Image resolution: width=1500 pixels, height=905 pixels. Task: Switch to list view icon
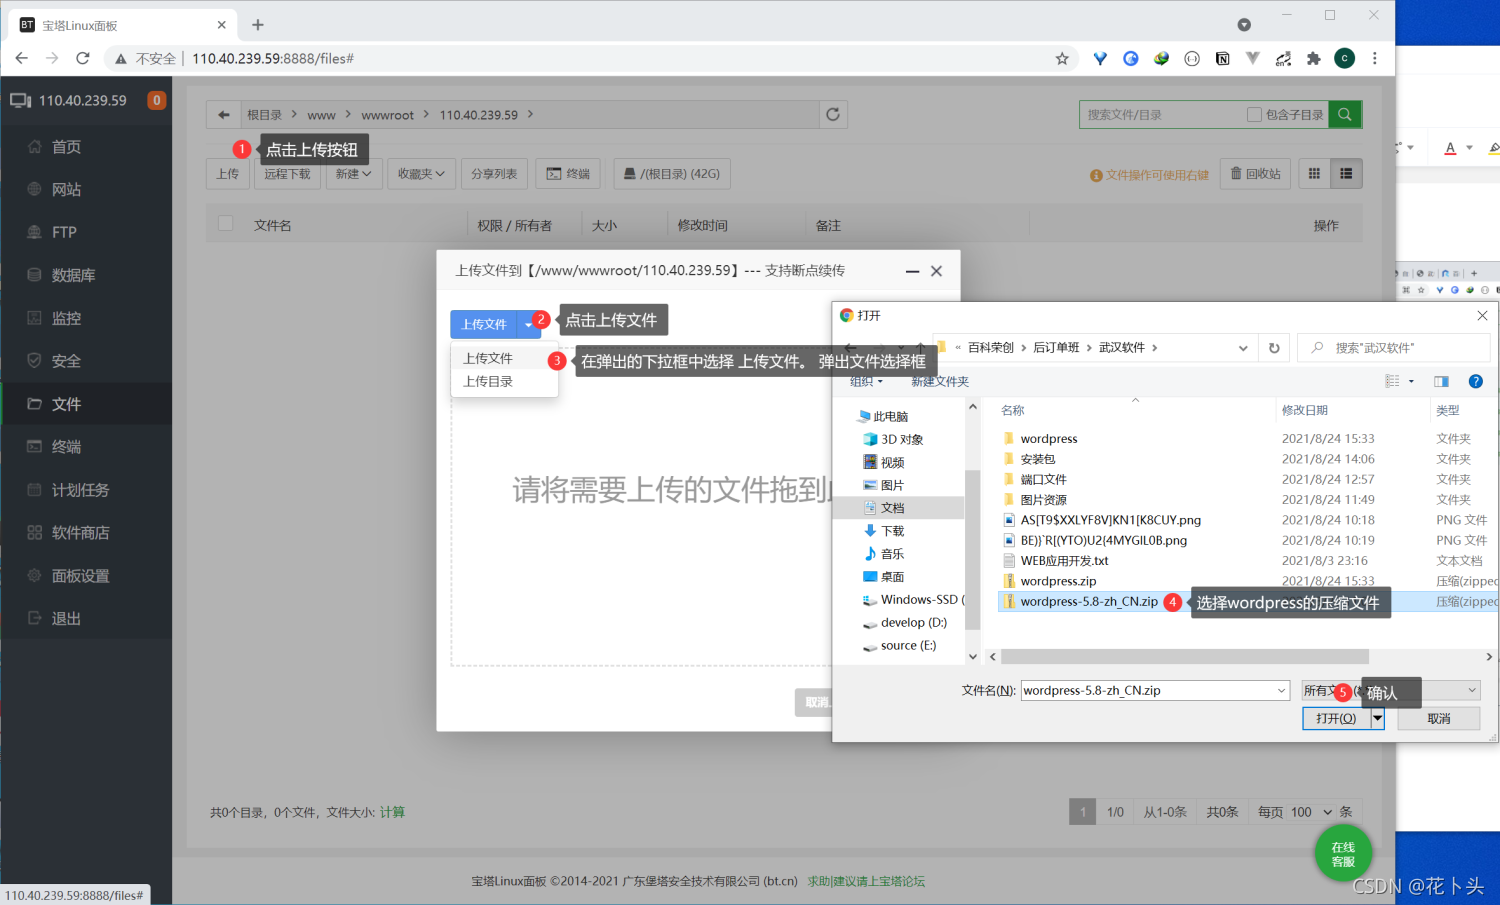(x=1346, y=174)
